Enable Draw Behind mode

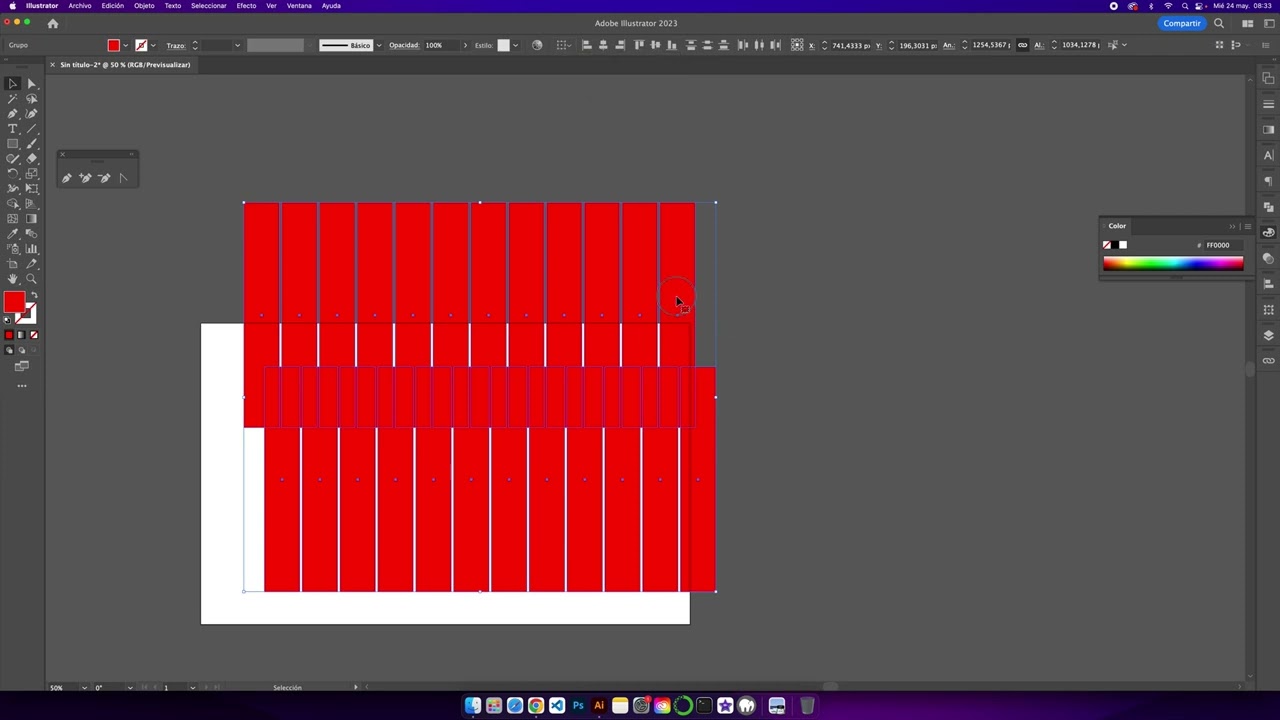click(21, 350)
